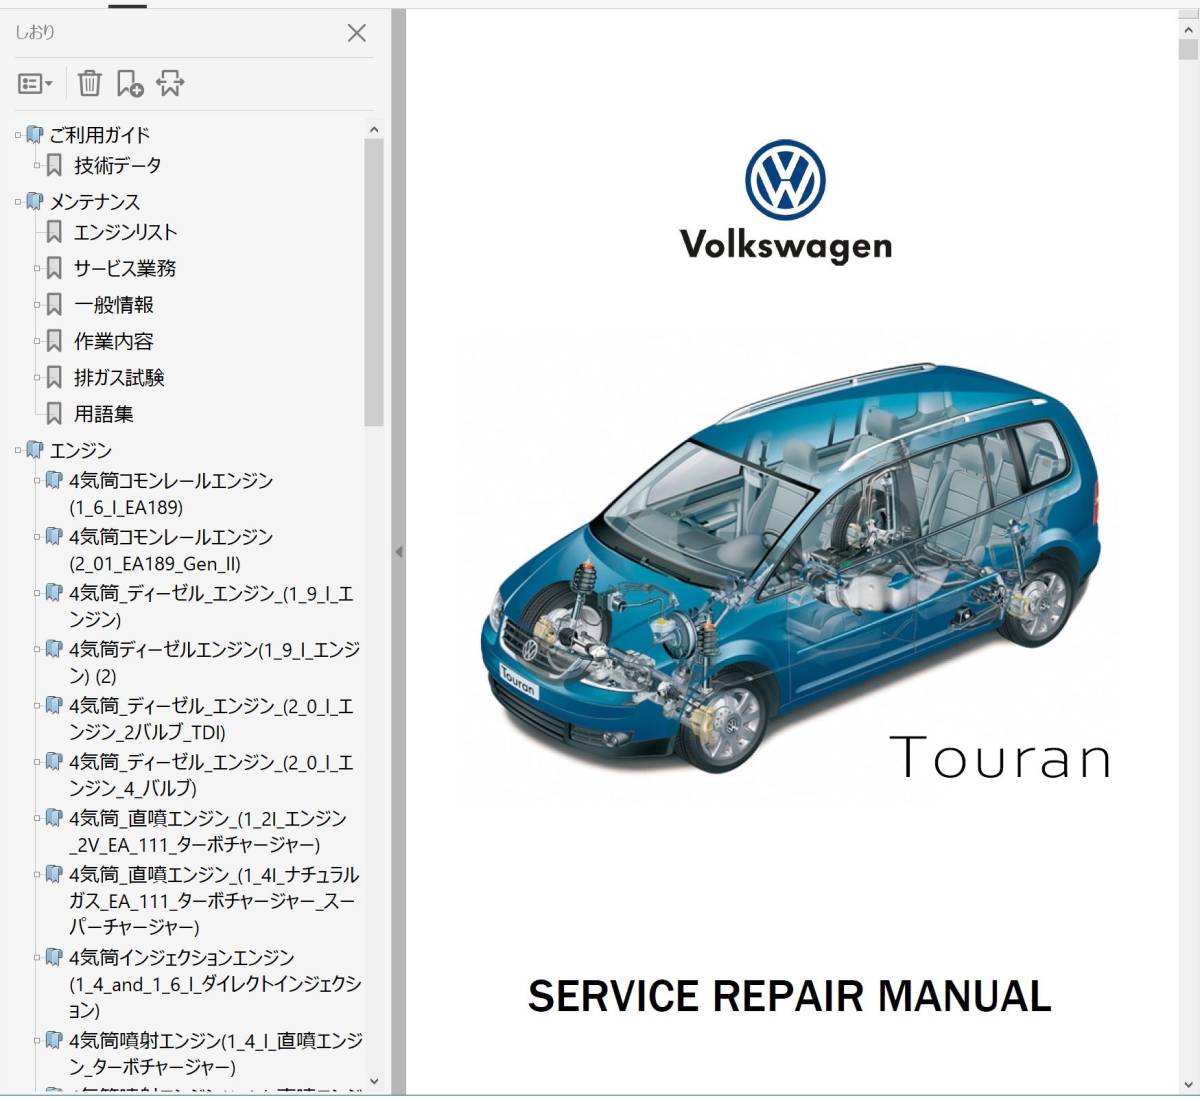Click the bookmark icon beside 作業内容
Screen dimensions: 1200x1101
55,341
